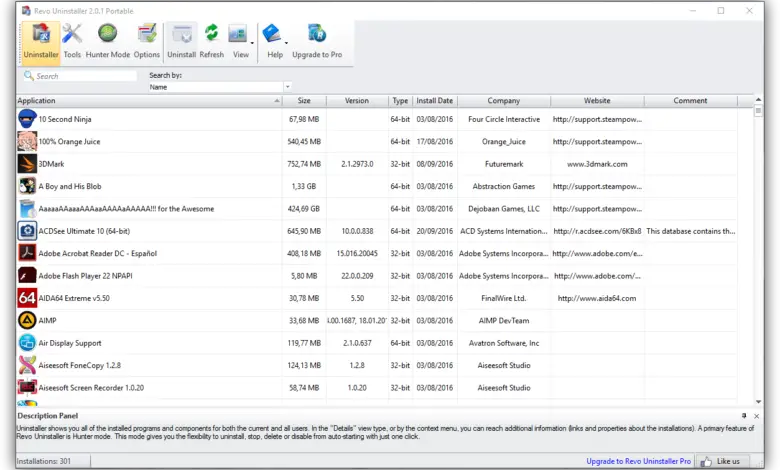Pin the Description Panel

coord(743,415)
